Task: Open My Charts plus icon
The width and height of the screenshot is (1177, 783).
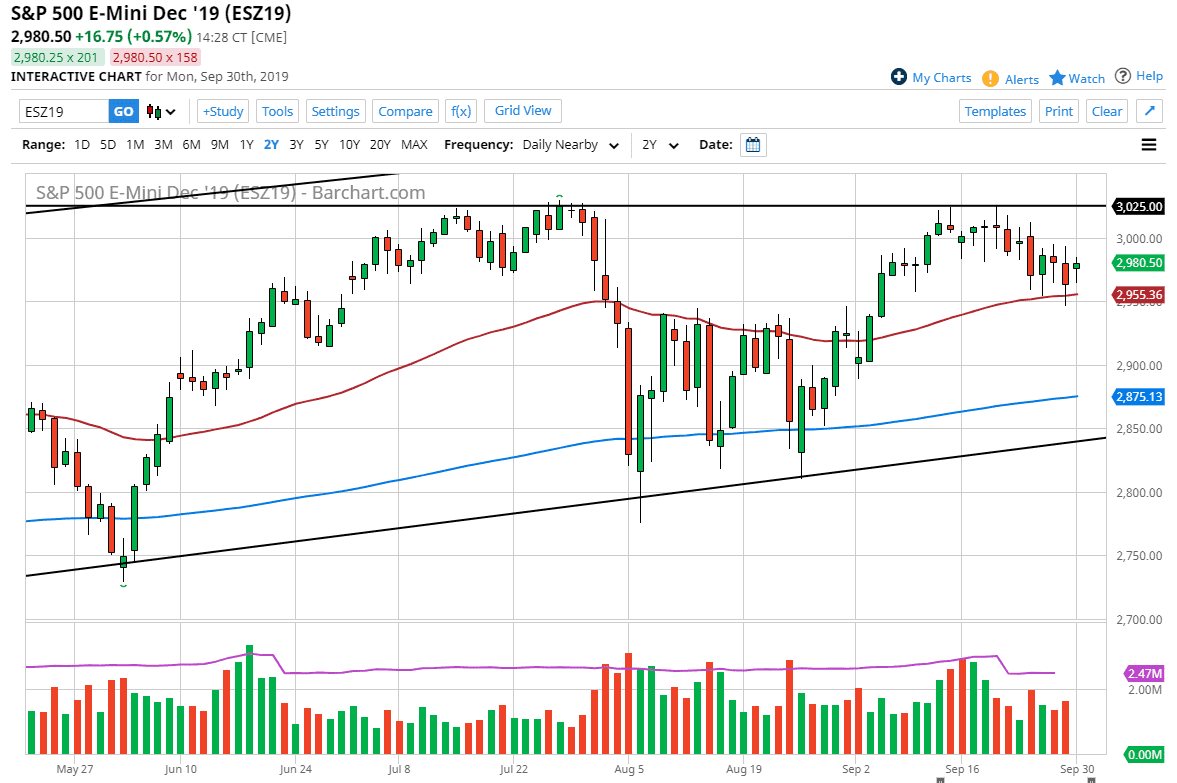Action: [x=898, y=77]
